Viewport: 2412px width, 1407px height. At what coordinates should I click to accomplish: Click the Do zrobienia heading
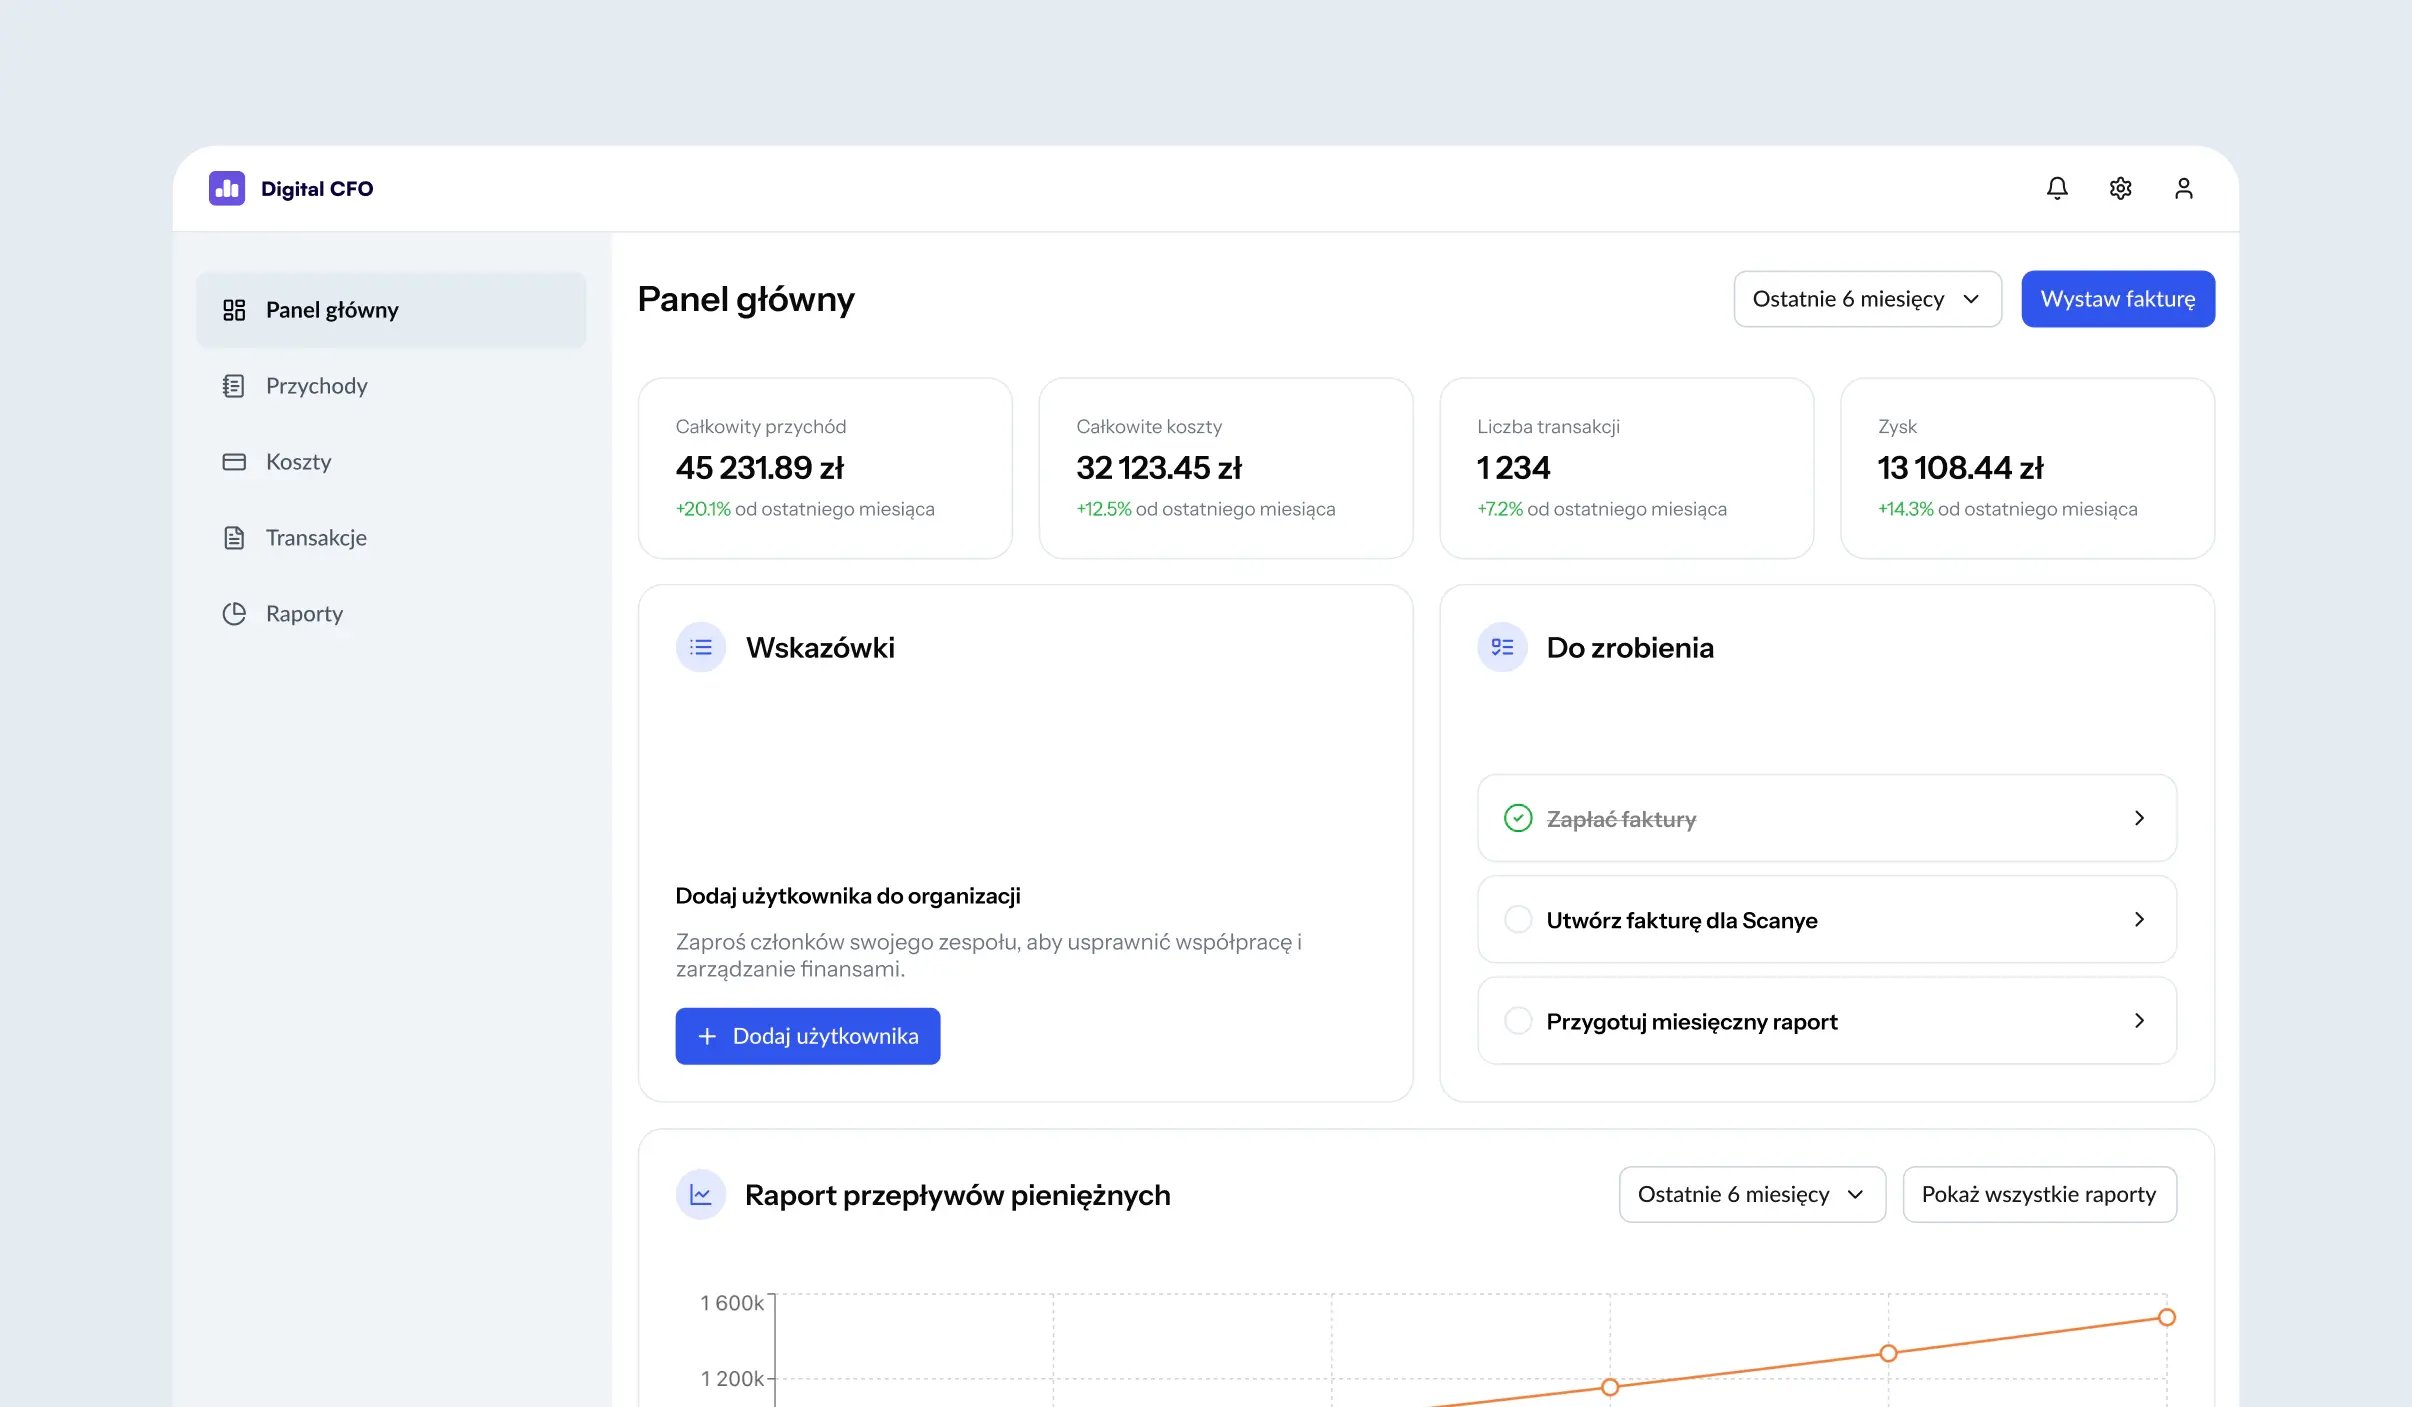click(1630, 647)
